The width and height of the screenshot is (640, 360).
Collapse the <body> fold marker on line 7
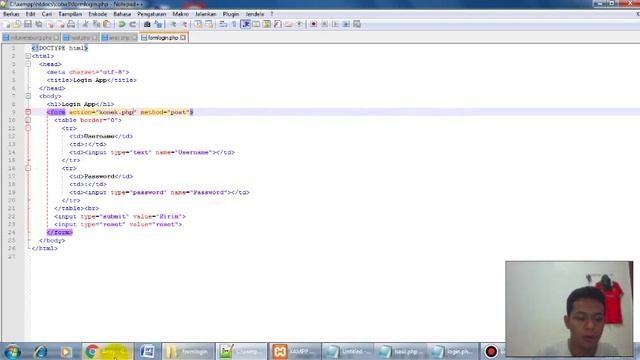tap(28, 96)
